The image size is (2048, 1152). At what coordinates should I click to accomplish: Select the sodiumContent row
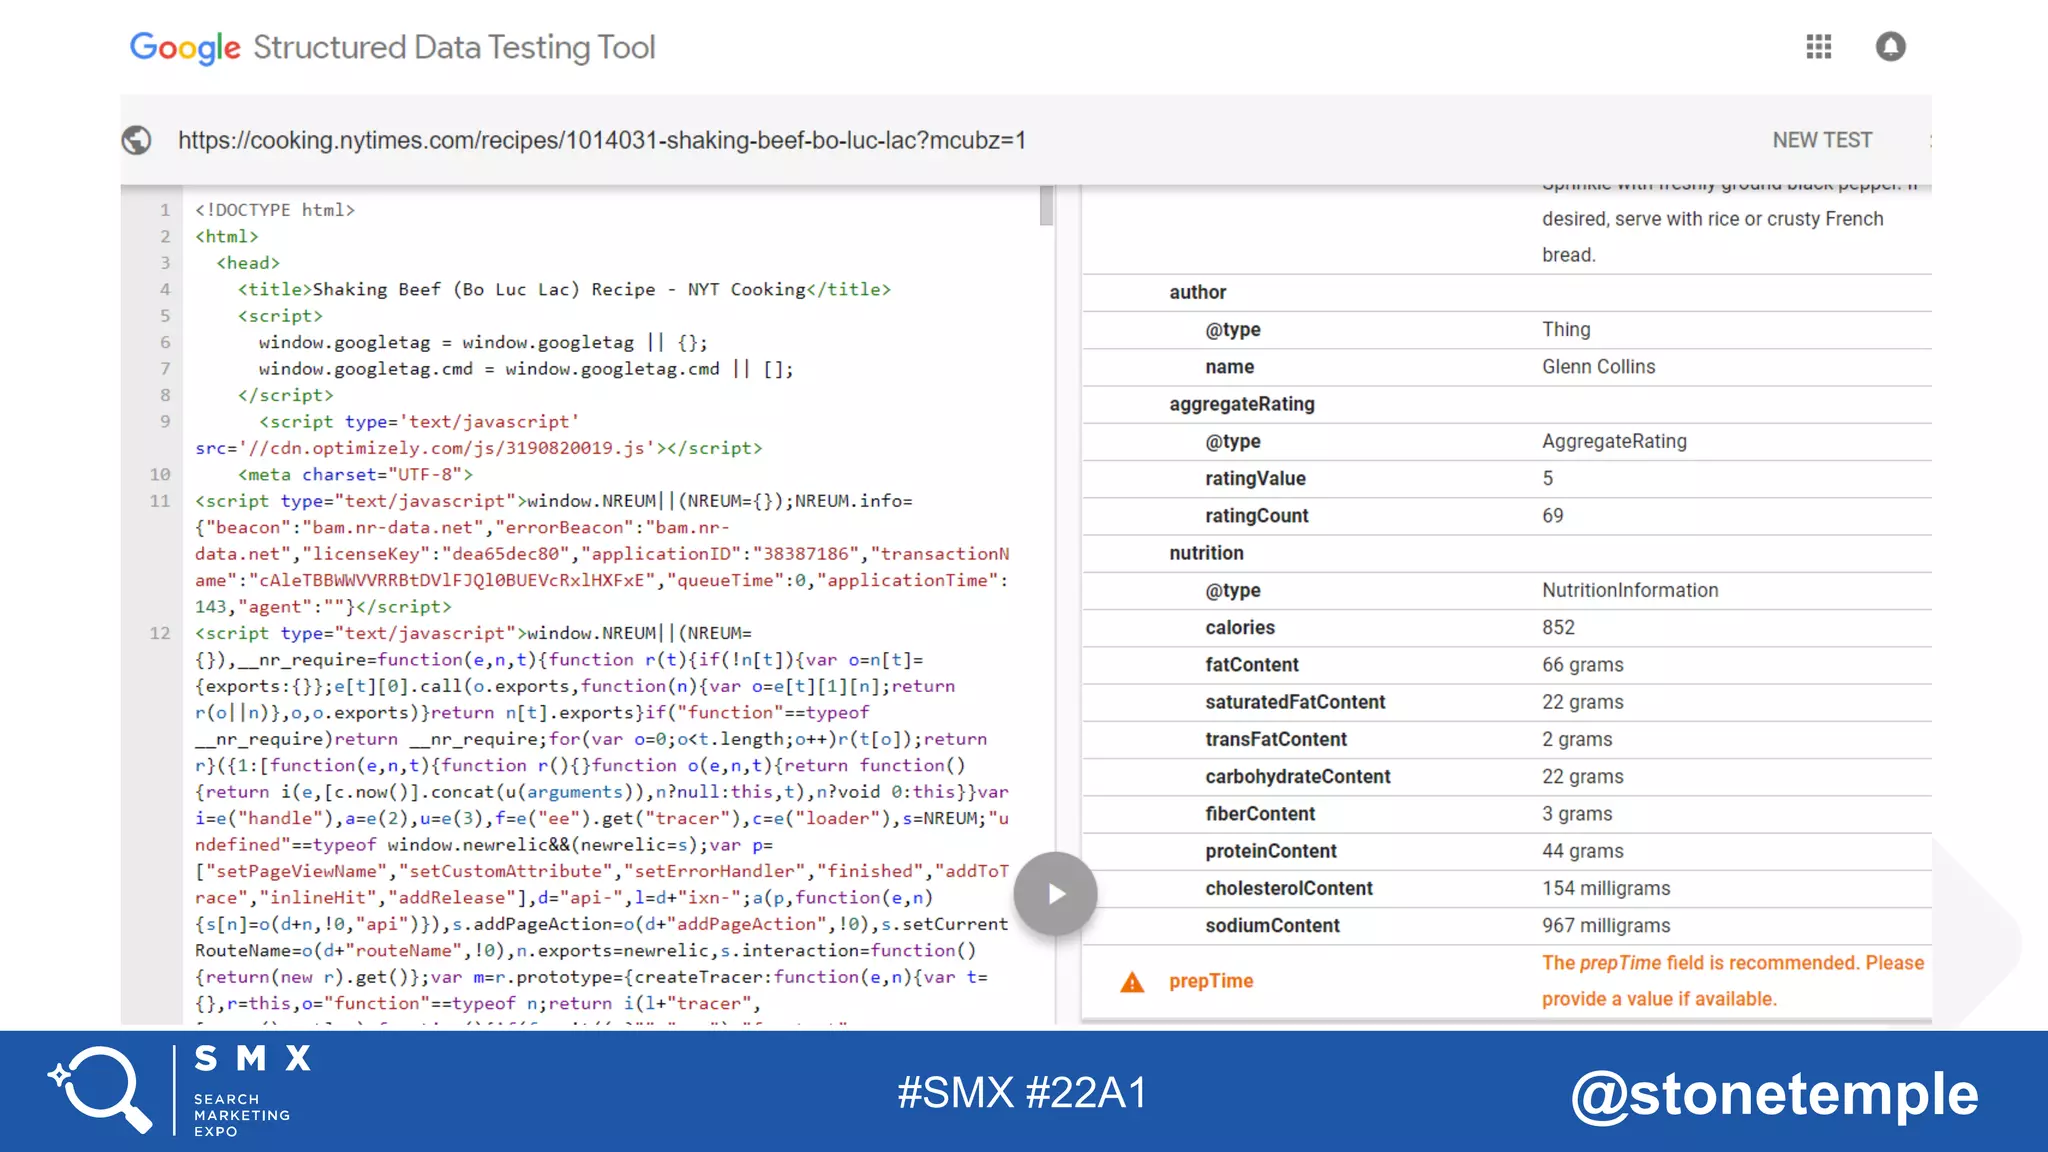pyautogui.click(x=1272, y=926)
